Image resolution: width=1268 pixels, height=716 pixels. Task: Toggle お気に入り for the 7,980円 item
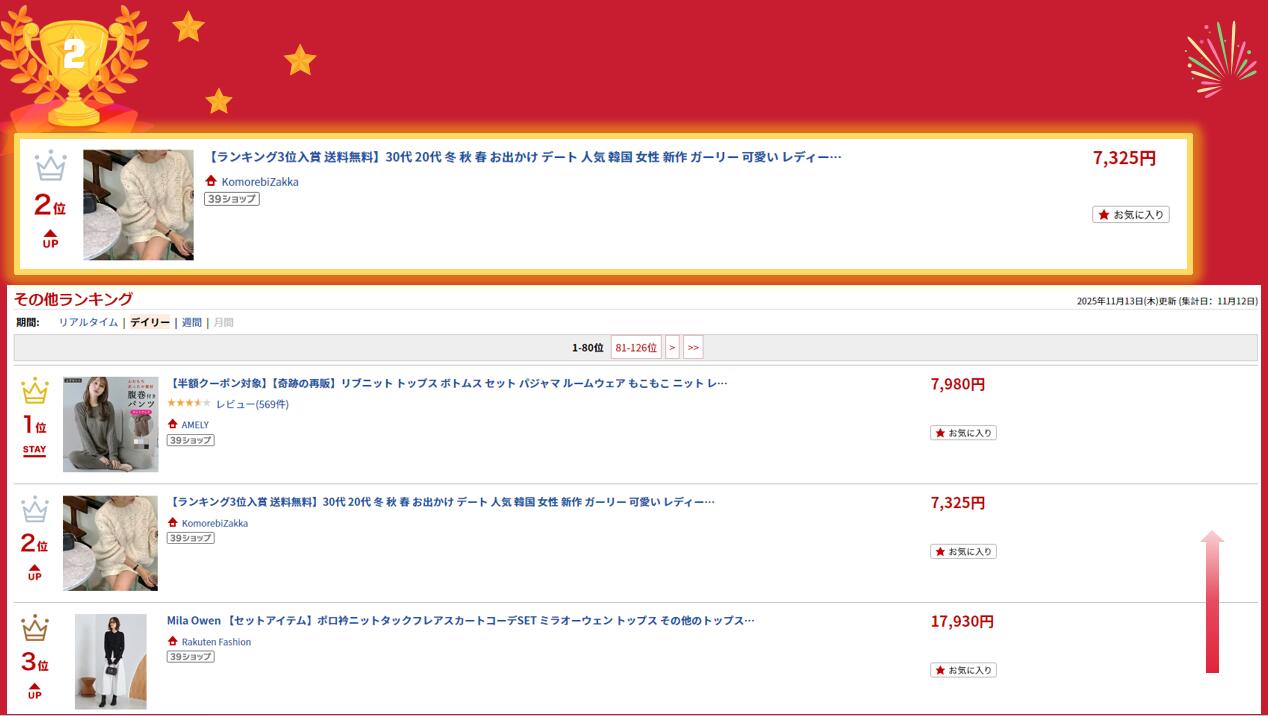(x=963, y=433)
